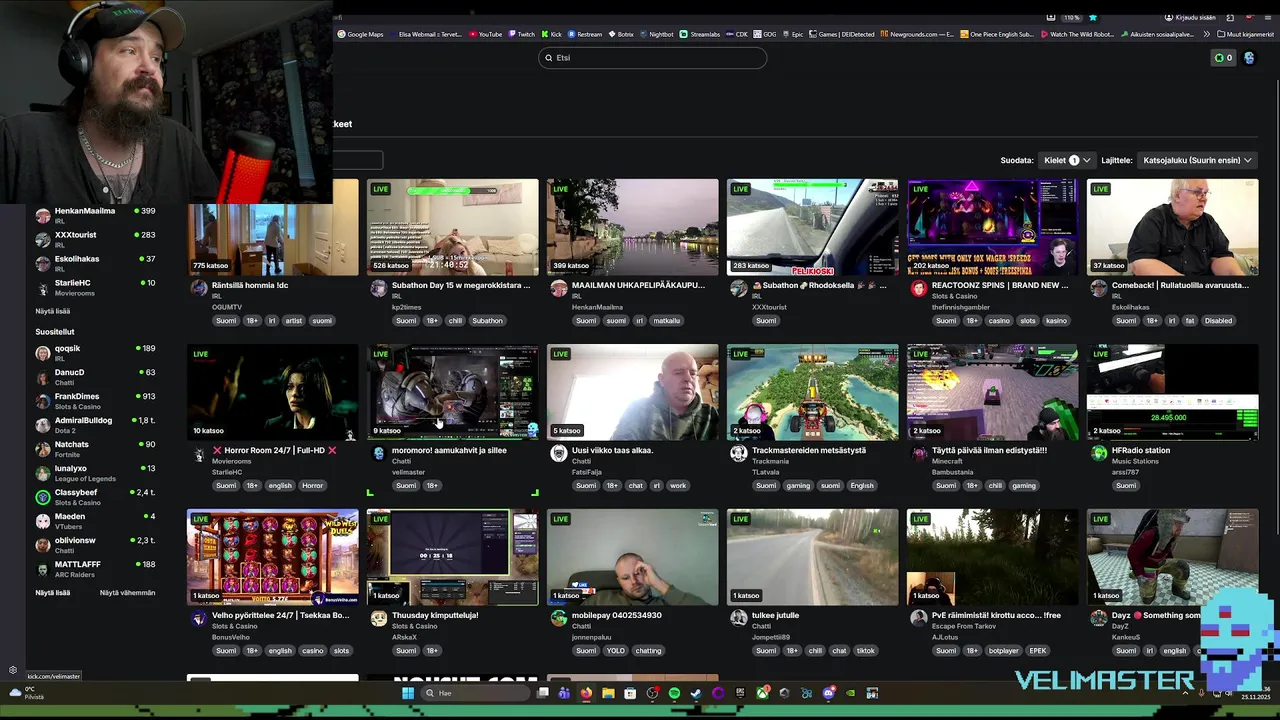Click the Firefox bookmark star icon
The image size is (1280, 720).
click(x=1092, y=17)
